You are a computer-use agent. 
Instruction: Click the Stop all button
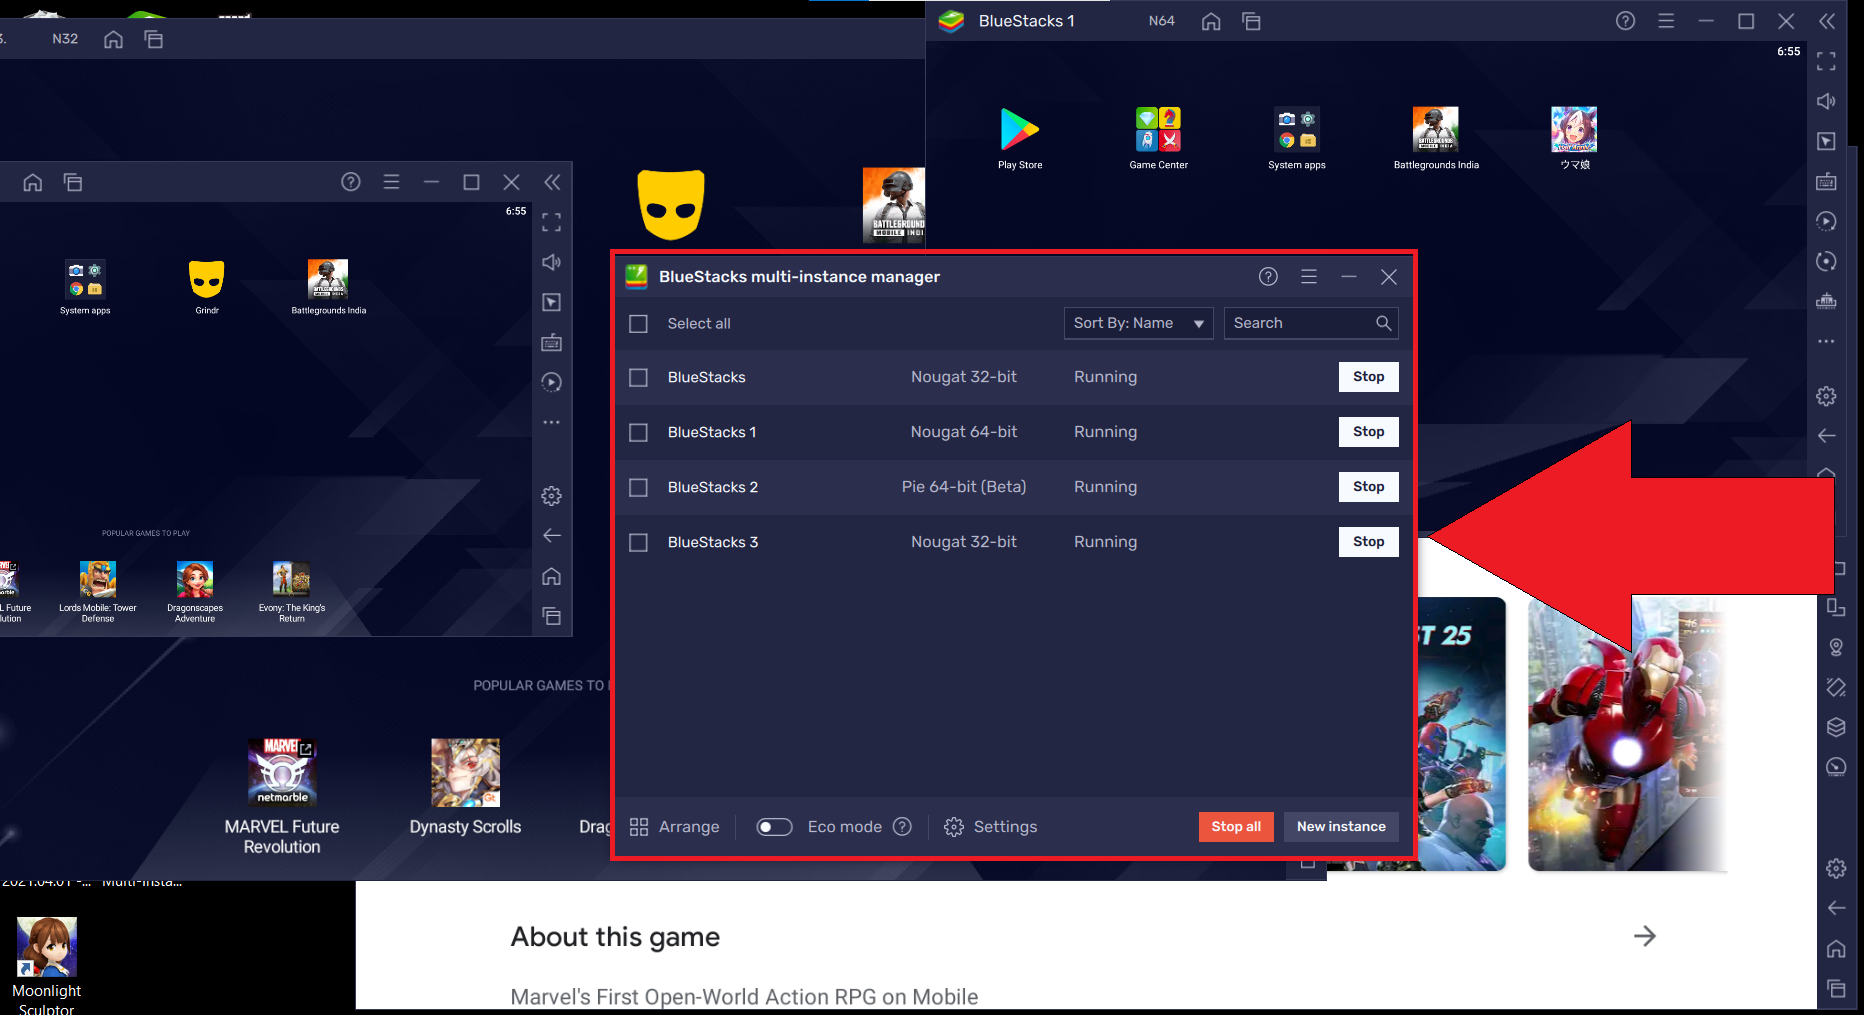tap(1236, 827)
